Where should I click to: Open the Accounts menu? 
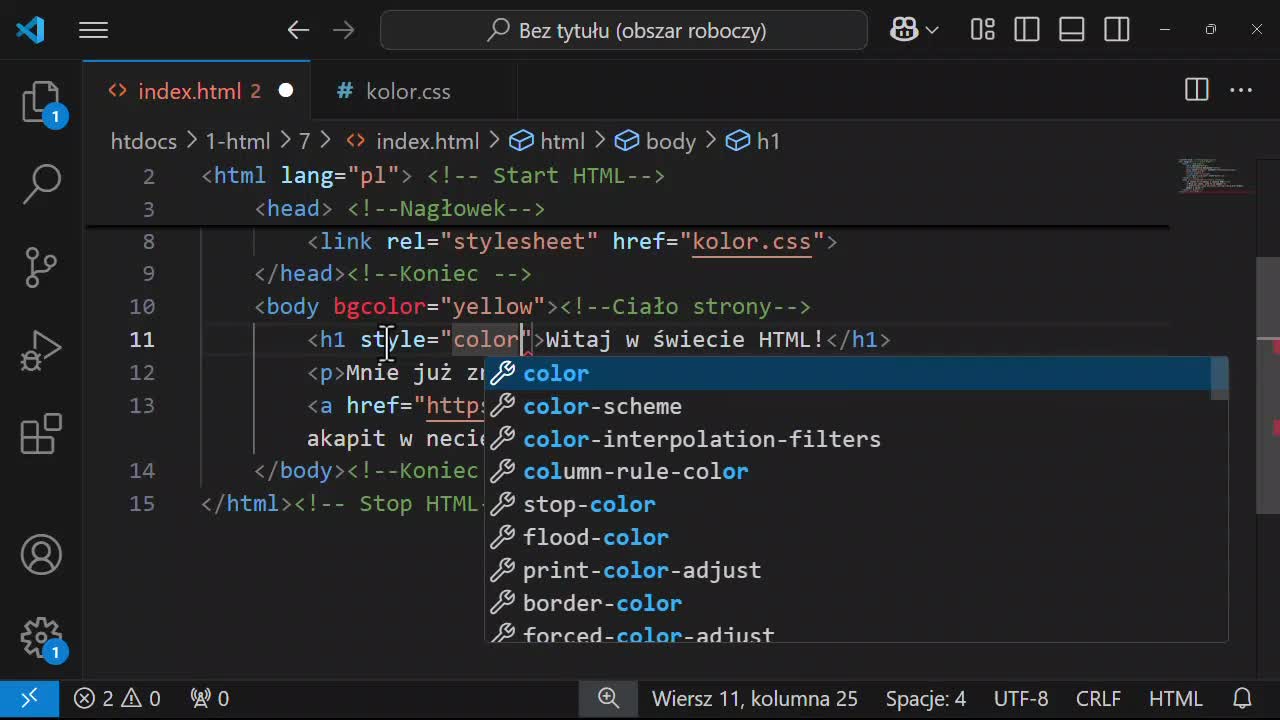pyautogui.click(x=42, y=555)
